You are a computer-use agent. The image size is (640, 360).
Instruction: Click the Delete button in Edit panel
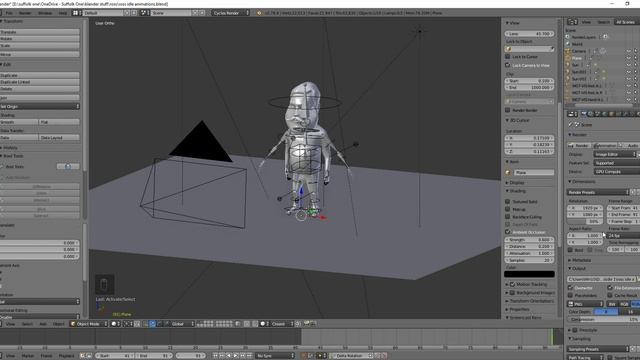coord(40,89)
